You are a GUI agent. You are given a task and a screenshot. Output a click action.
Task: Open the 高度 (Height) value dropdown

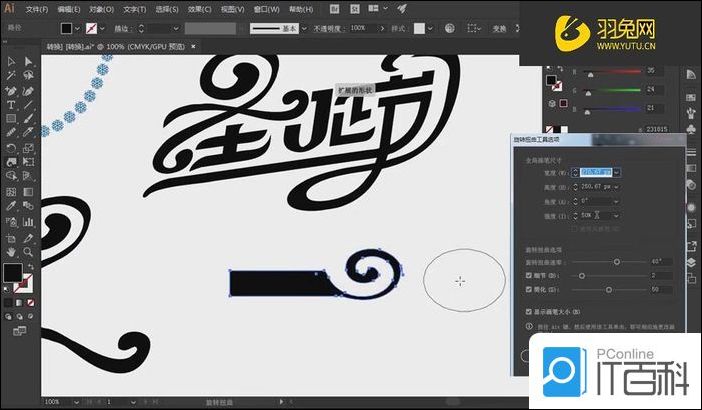pos(616,187)
